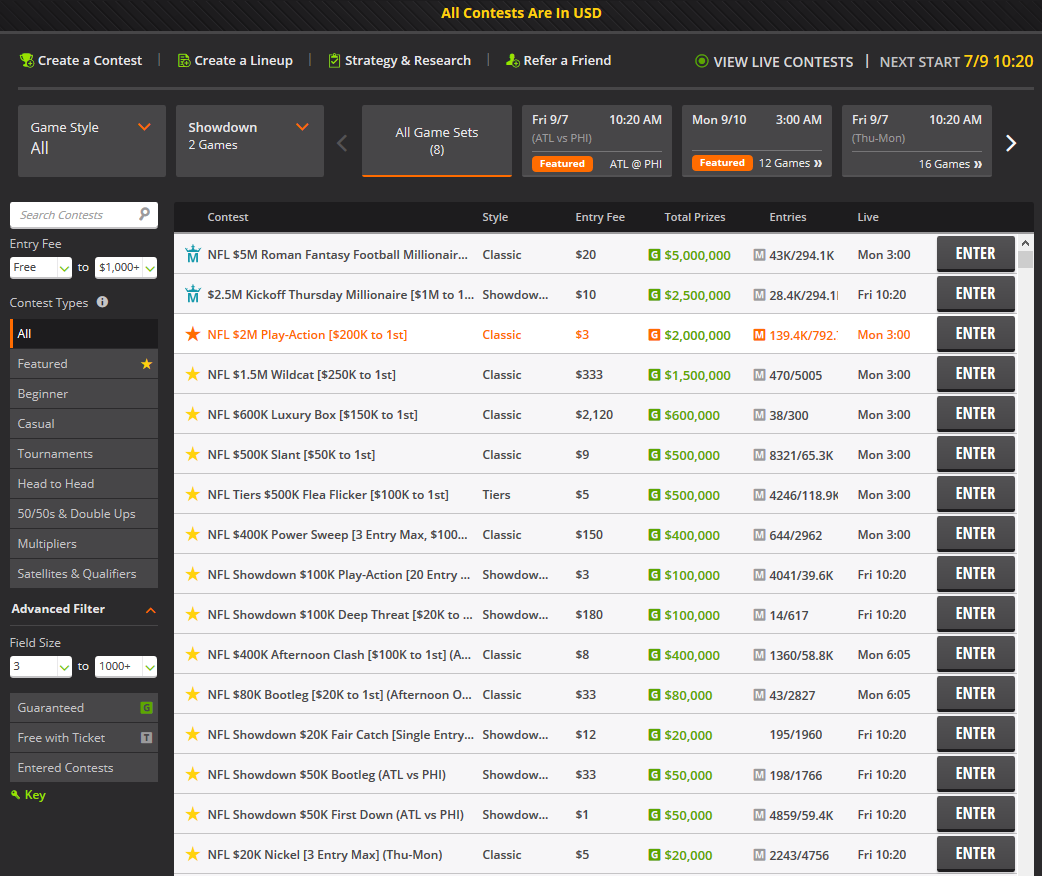Click the star beside NFL $20K Nickel
Screen dimensions: 1042x876
[193, 854]
